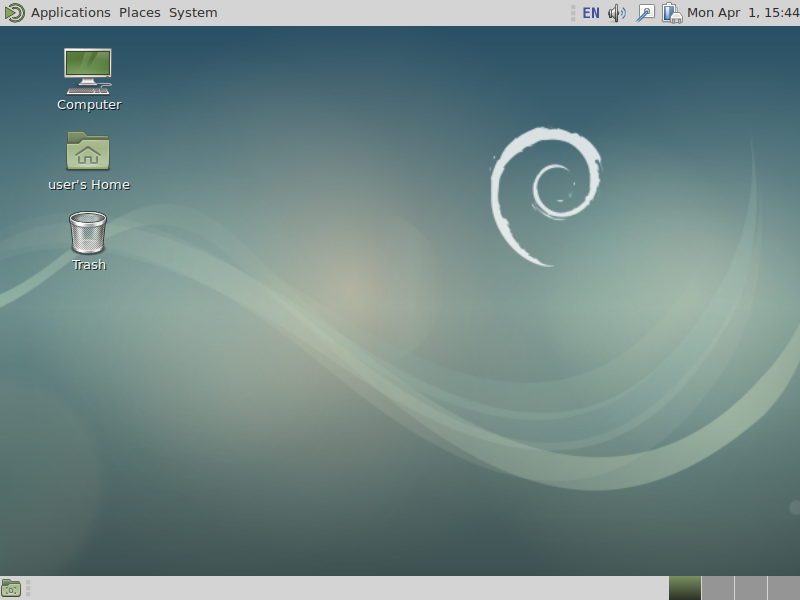The height and width of the screenshot is (600, 800).
Task: Click the "Computer" icon label text
Action: point(89,105)
